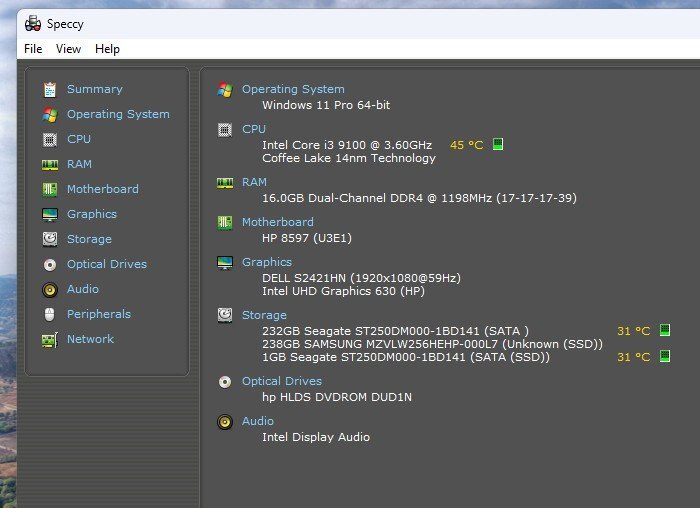This screenshot has height=508, width=700.
Task: Open Audio label in sidebar
Action: pos(83,289)
